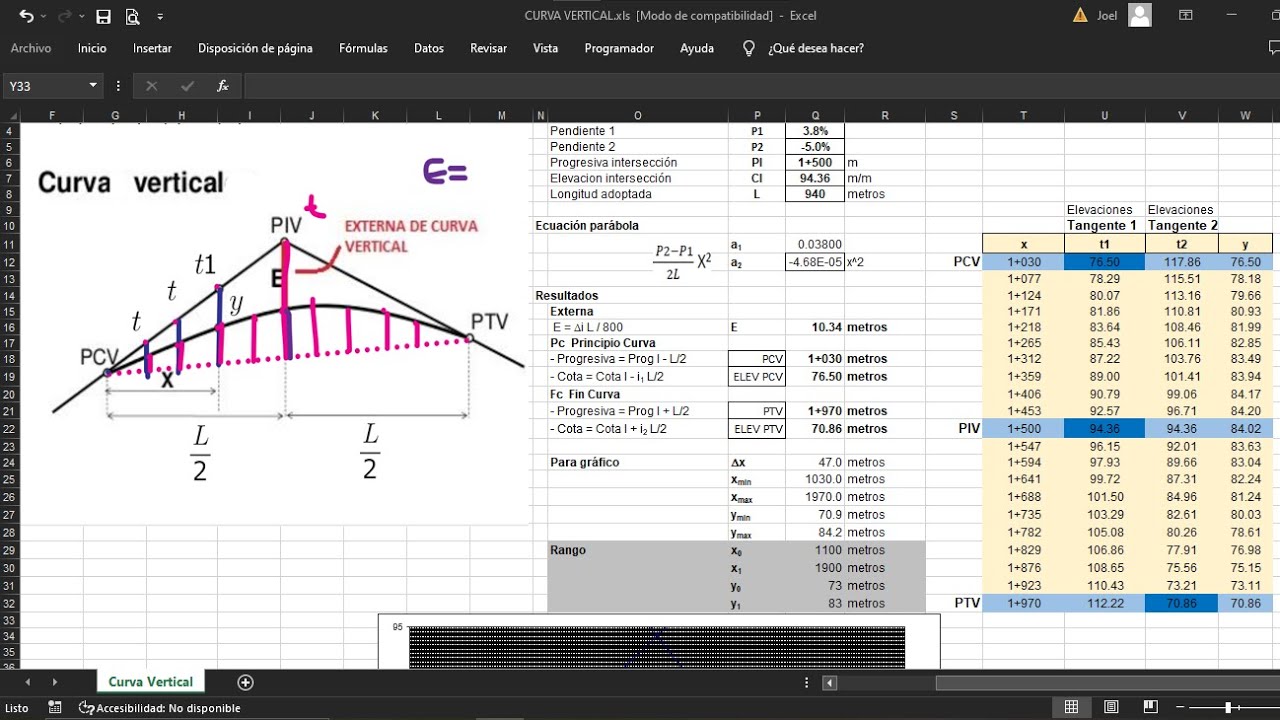Open the Archivo menu
1280x720 pixels.
tap(31, 48)
